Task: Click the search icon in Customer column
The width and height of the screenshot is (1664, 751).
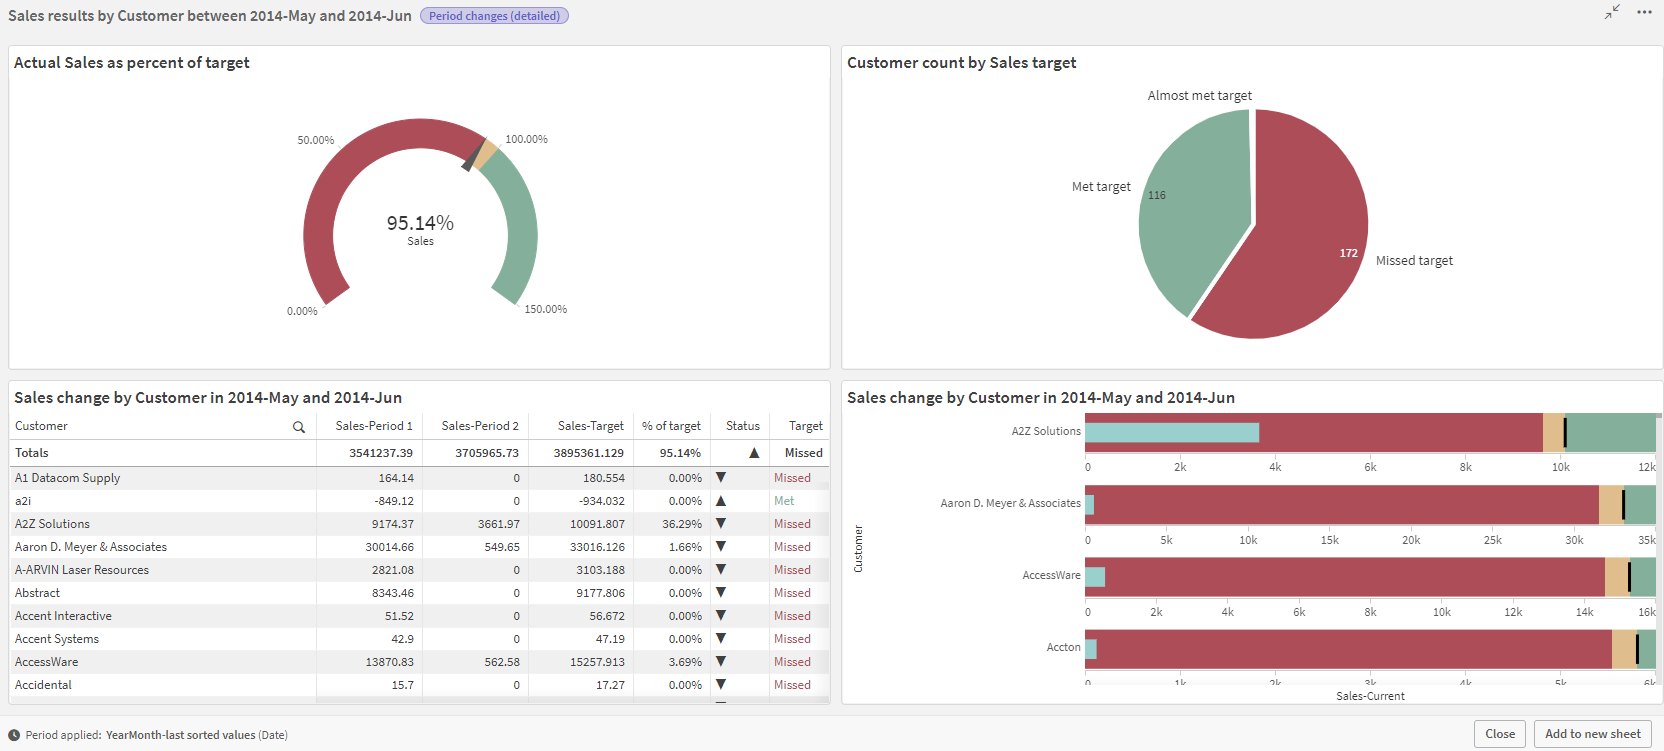Action: [298, 427]
